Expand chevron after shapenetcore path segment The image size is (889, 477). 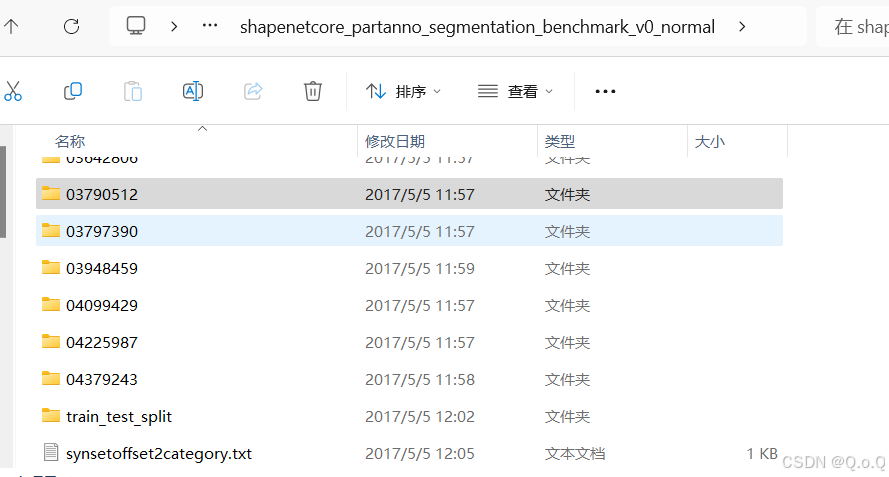coord(742,27)
